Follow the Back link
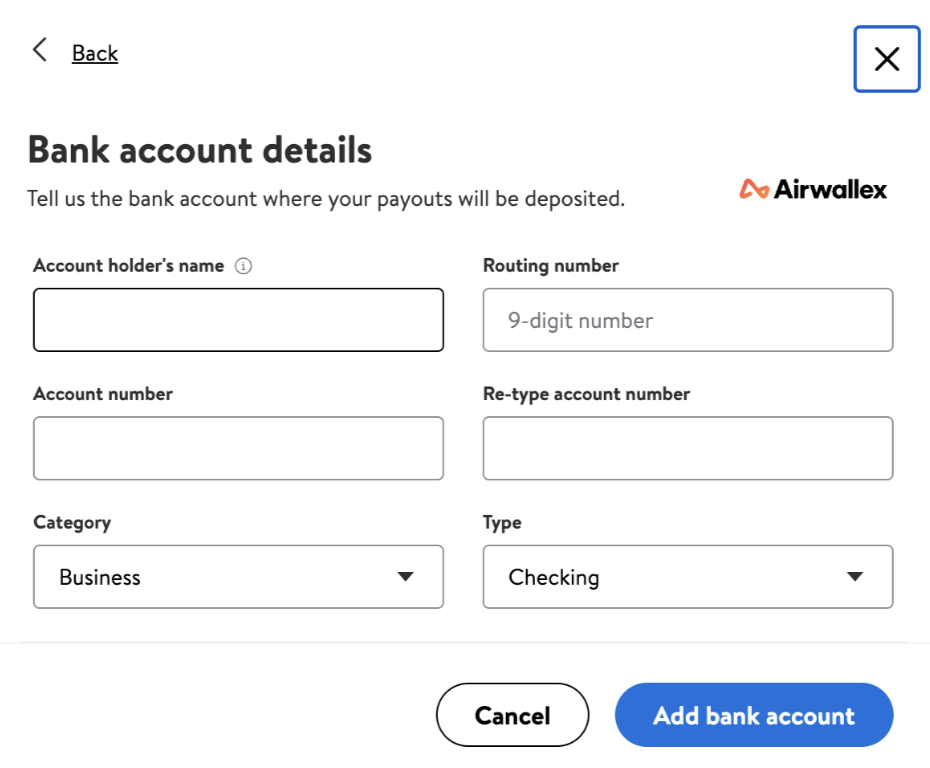The height and width of the screenshot is (768, 930). pyautogui.click(x=95, y=54)
